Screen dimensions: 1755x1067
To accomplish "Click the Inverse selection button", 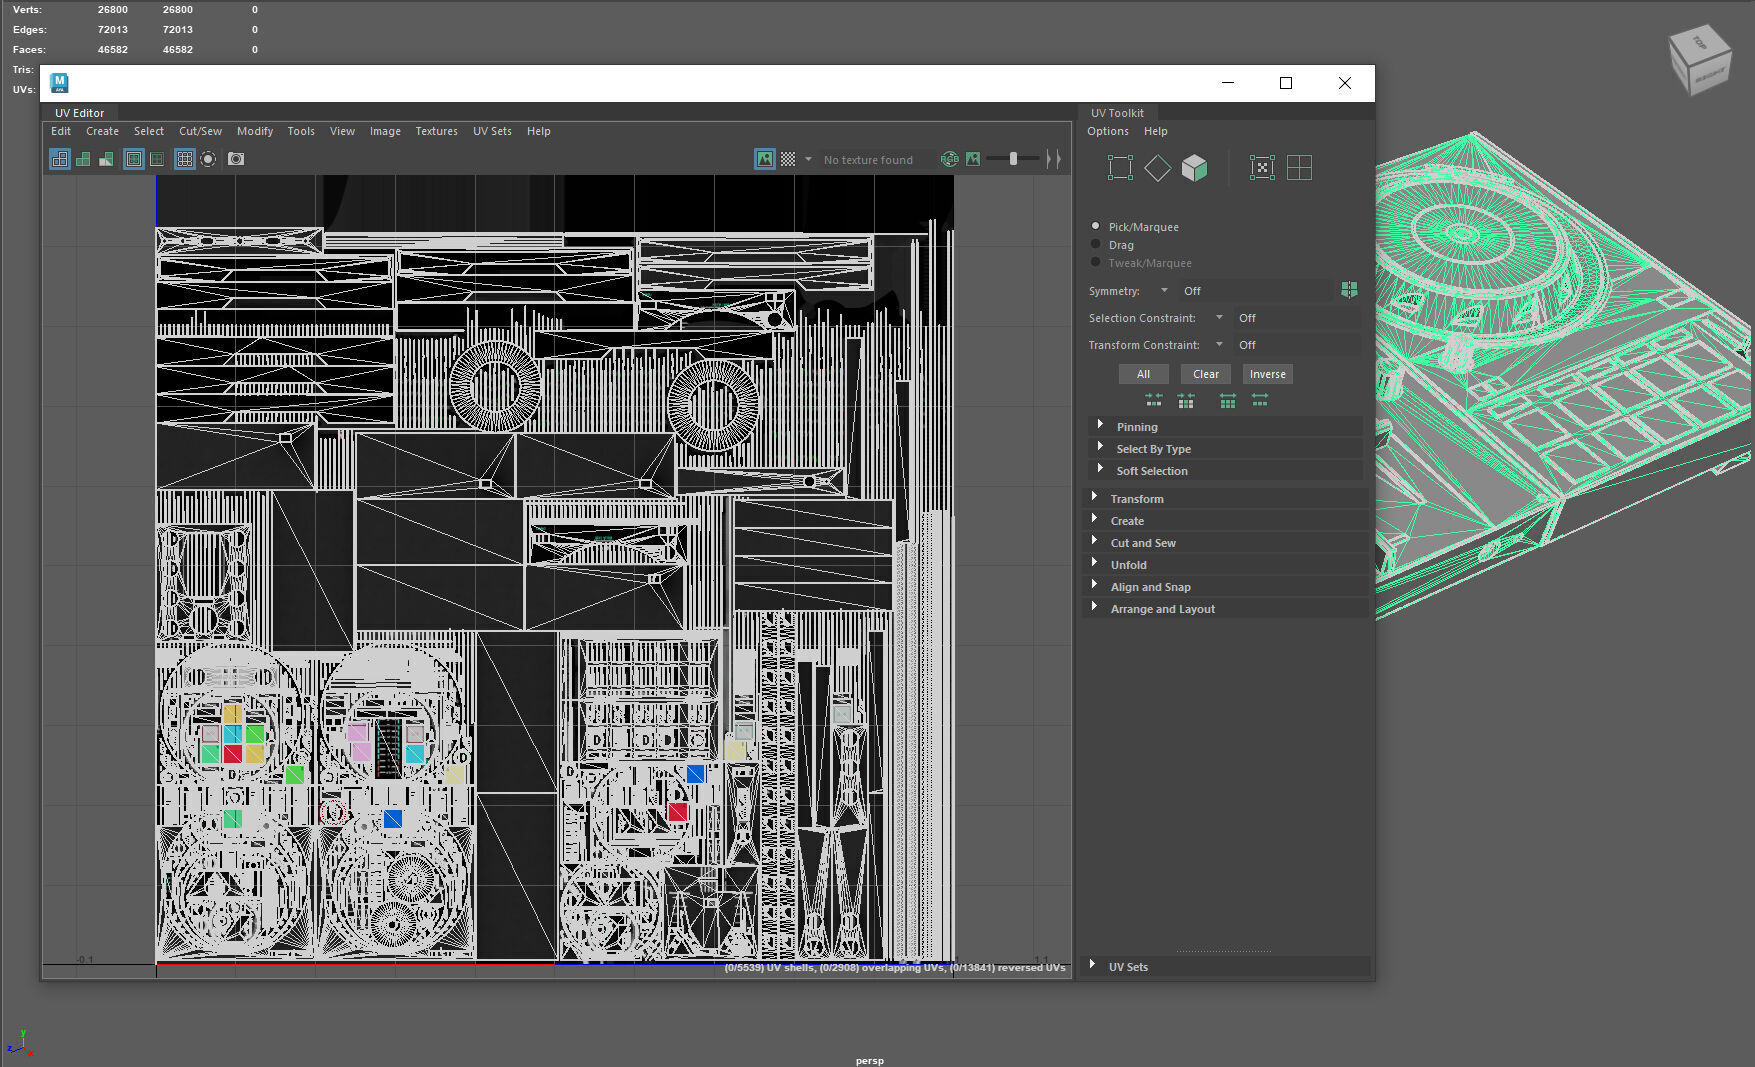I will pos(1267,374).
